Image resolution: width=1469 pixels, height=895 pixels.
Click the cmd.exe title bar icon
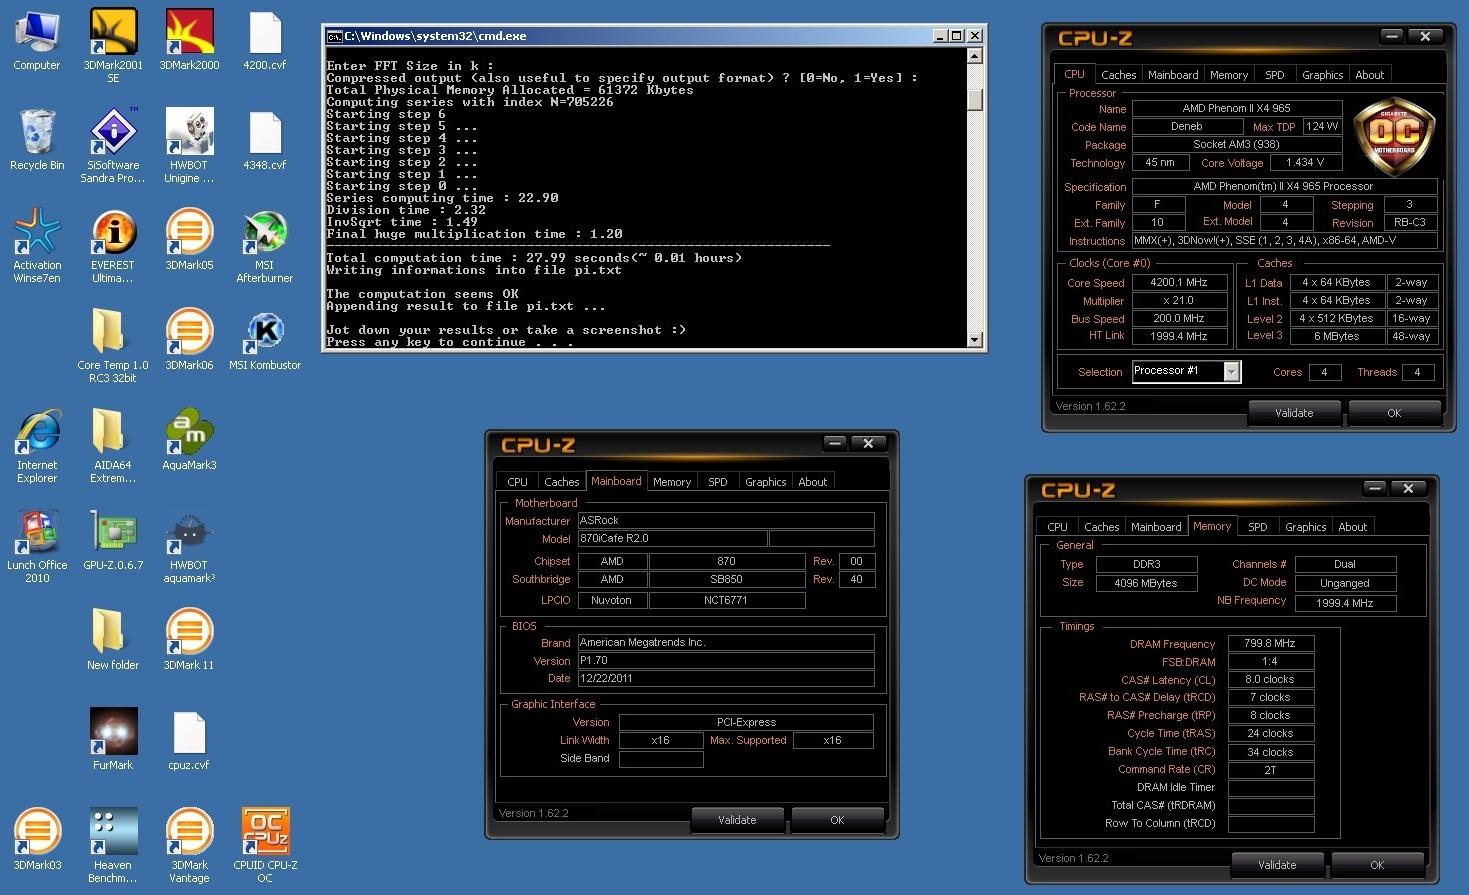click(334, 36)
